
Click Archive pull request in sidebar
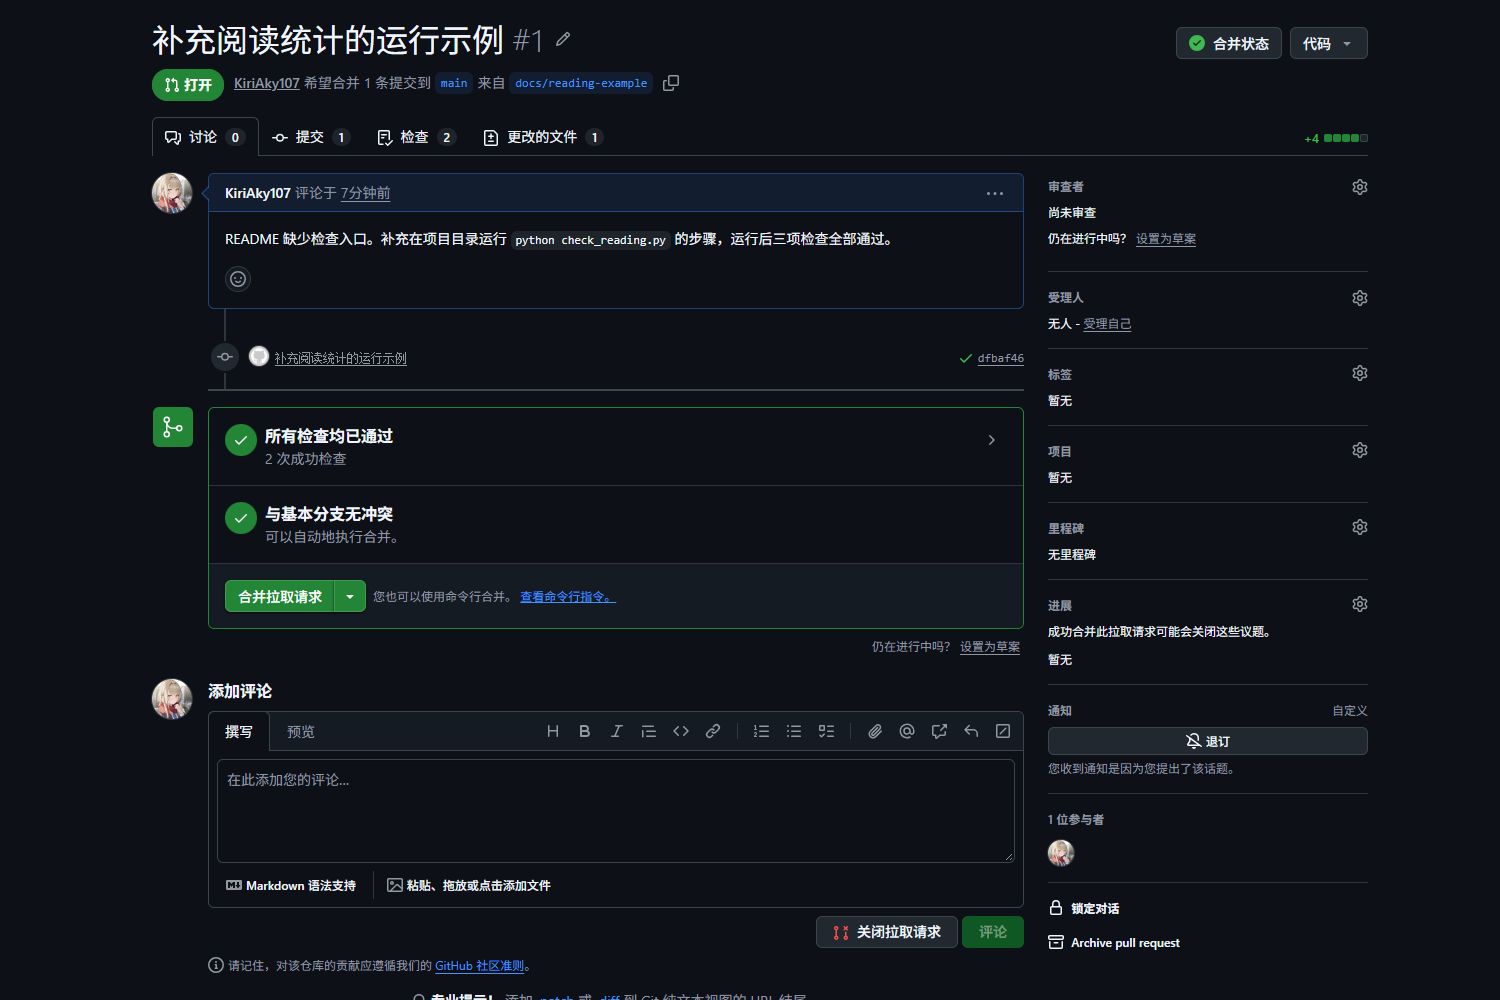1114,943
